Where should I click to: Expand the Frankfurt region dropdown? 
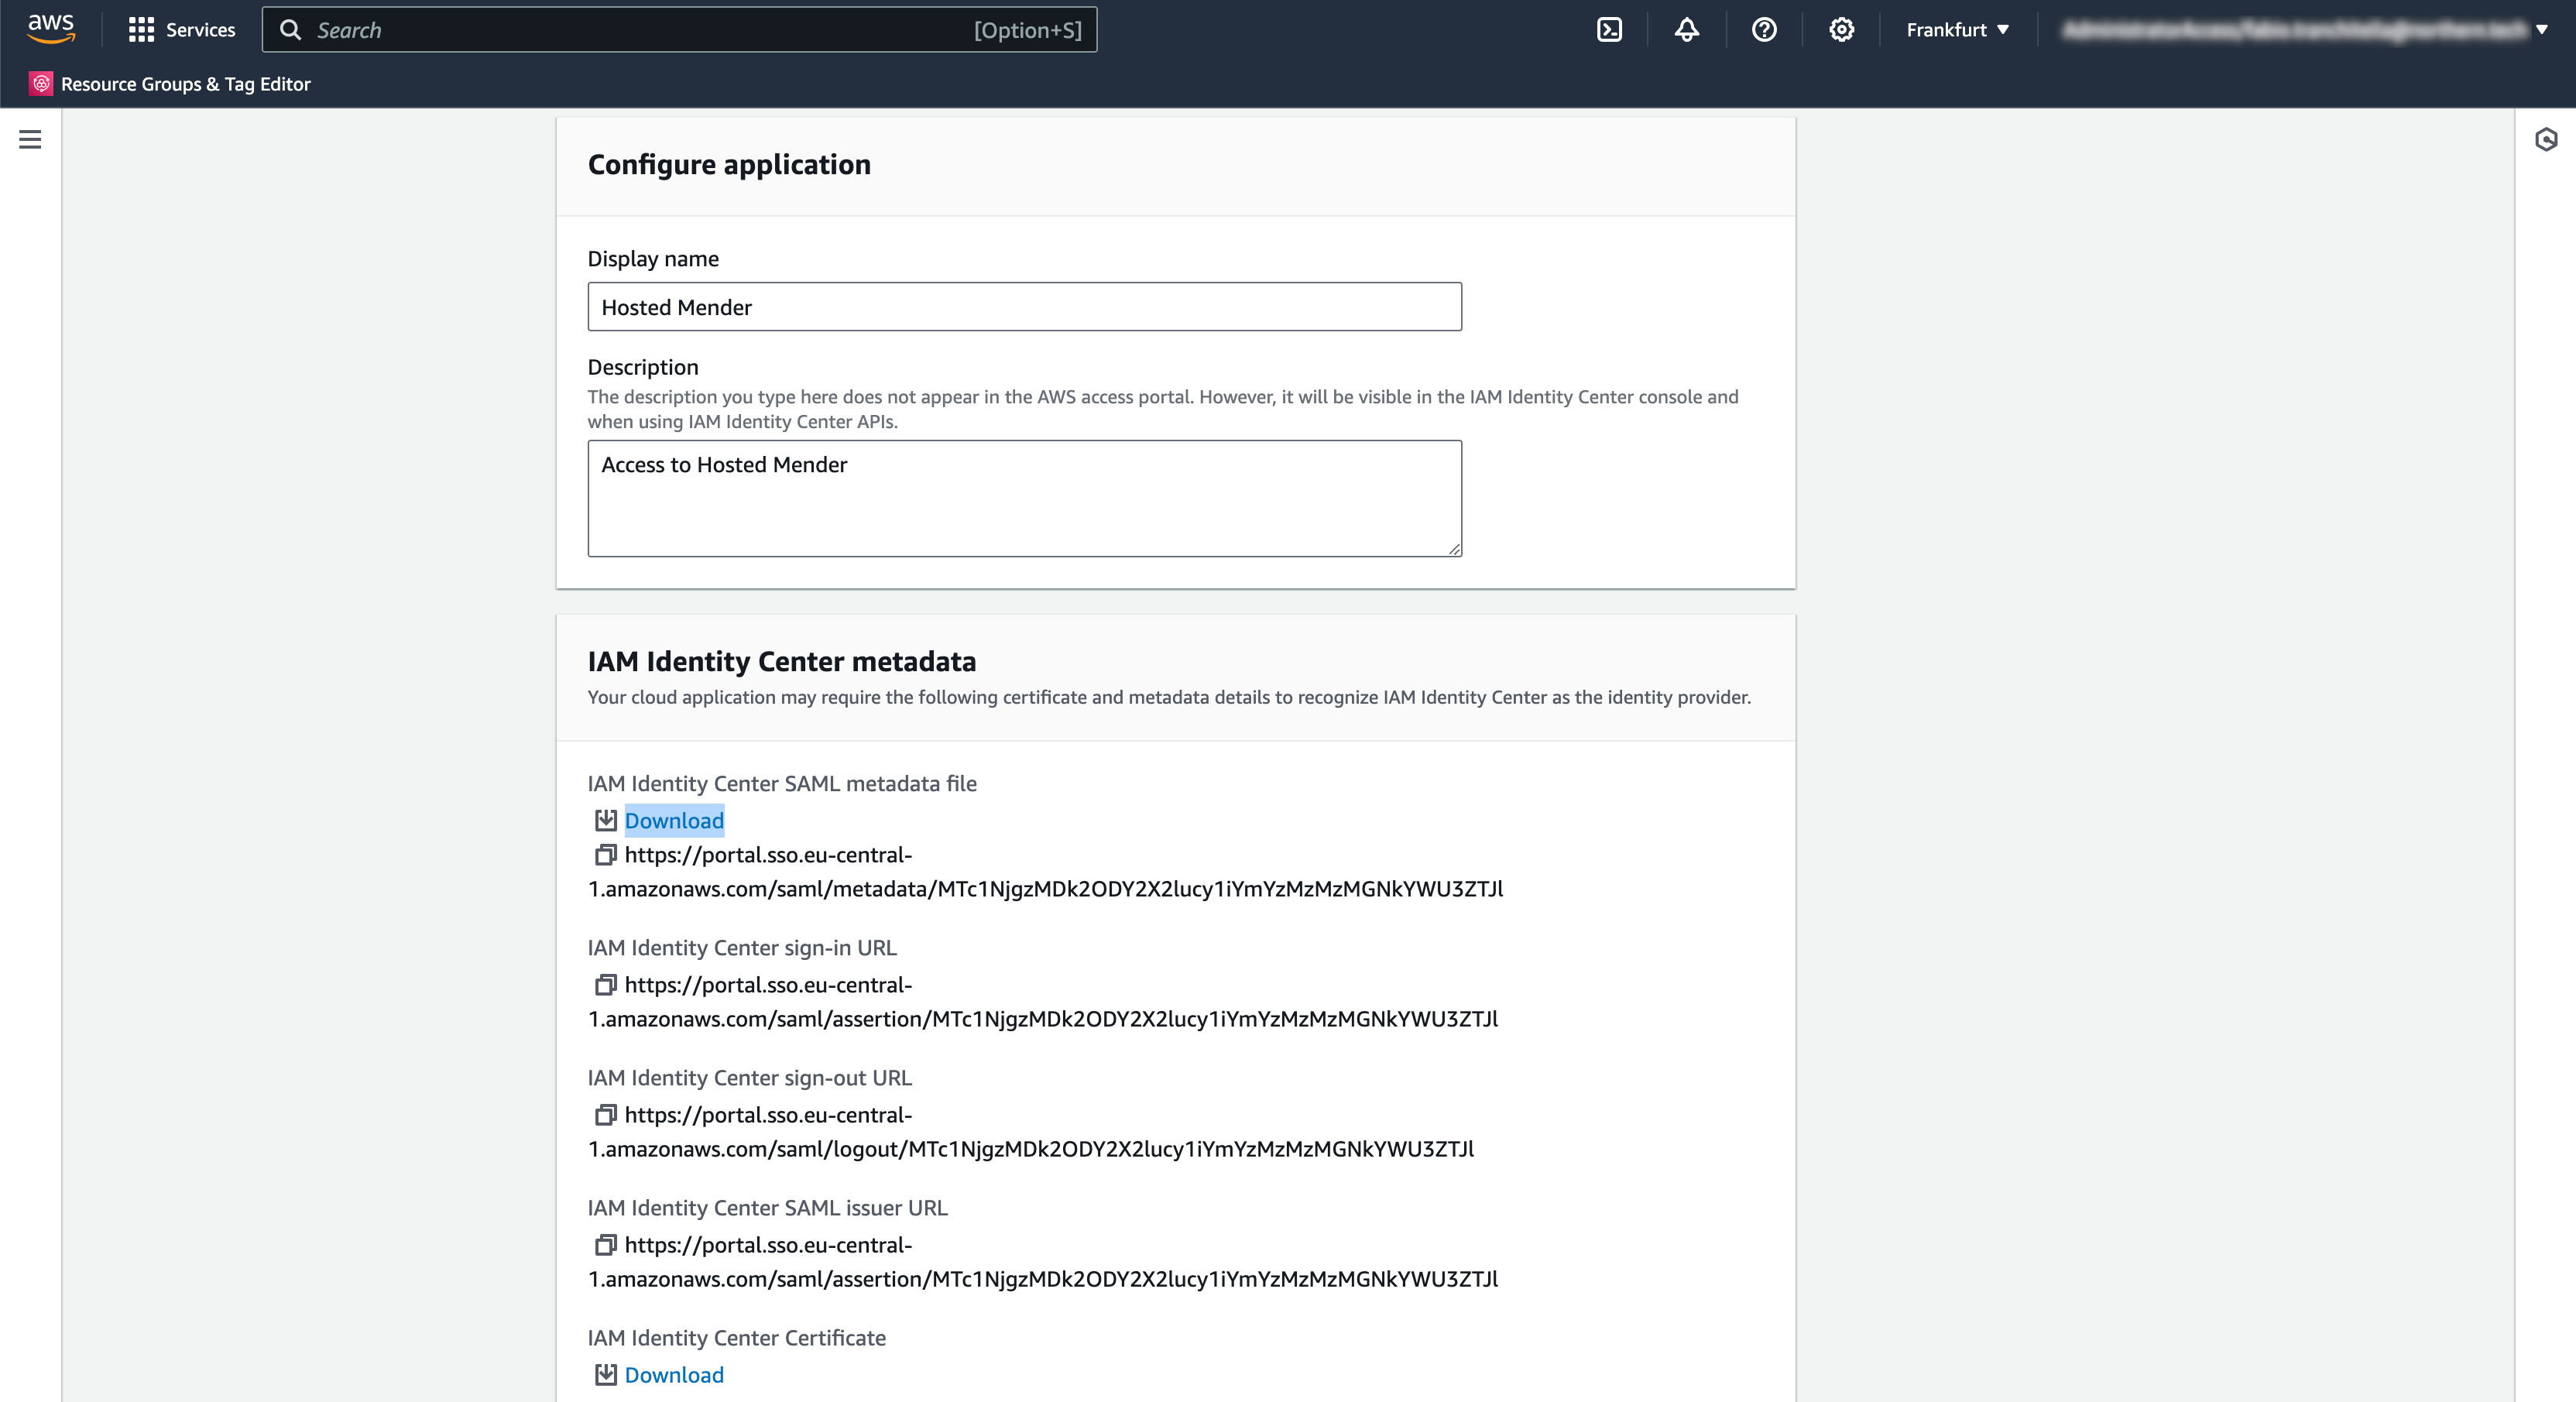(1957, 30)
